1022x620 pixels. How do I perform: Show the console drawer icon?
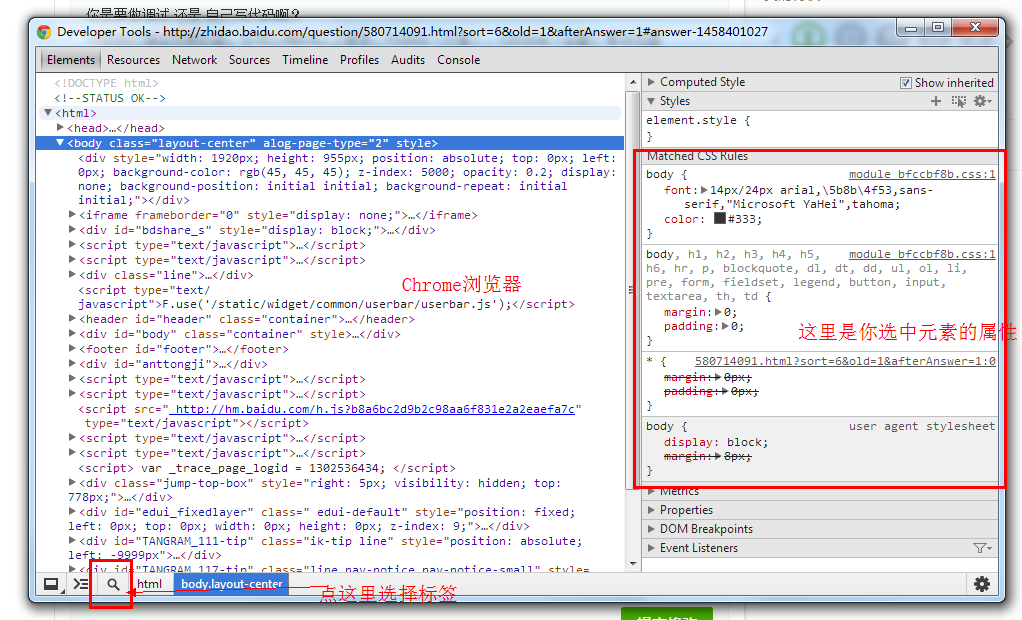pos(81,584)
